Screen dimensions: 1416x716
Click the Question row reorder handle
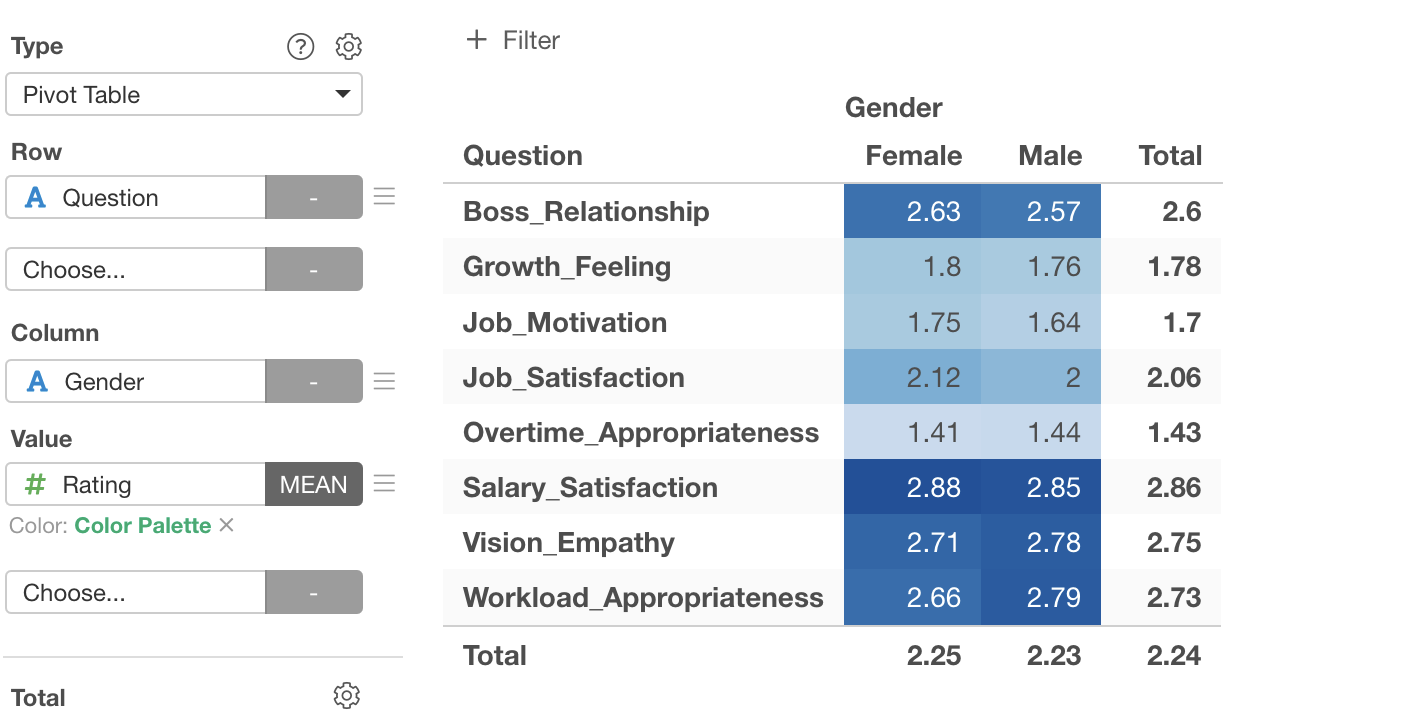[384, 197]
